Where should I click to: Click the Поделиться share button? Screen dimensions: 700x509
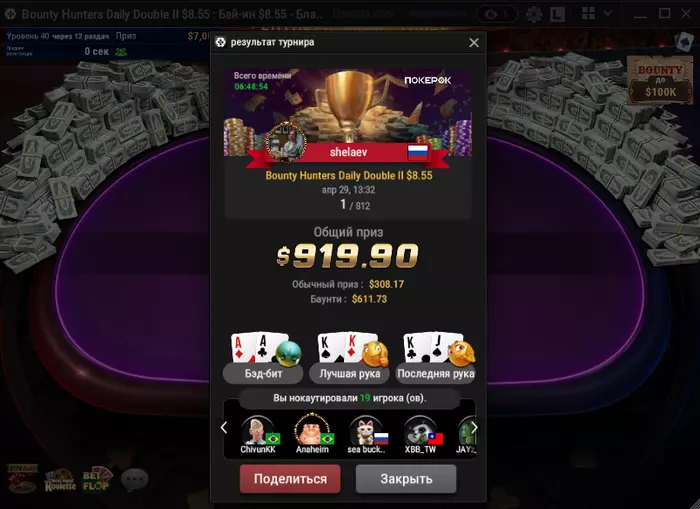[x=290, y=479]
